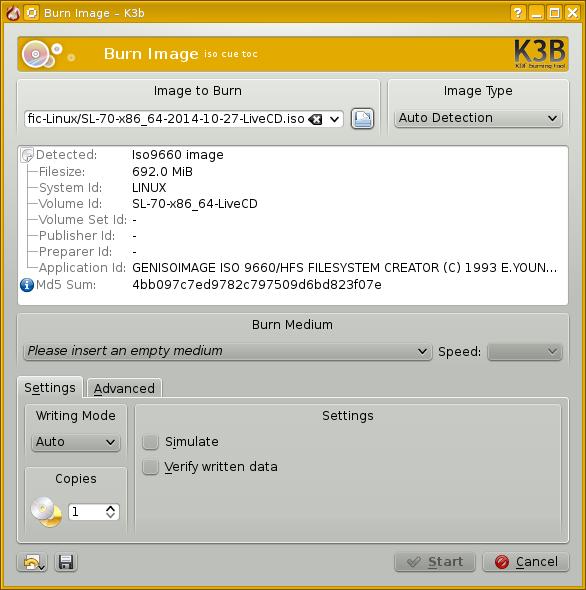Open the Burn Medium dropdown
The image size is (586, 590).
pyautogui.click(x=228, y=351)
